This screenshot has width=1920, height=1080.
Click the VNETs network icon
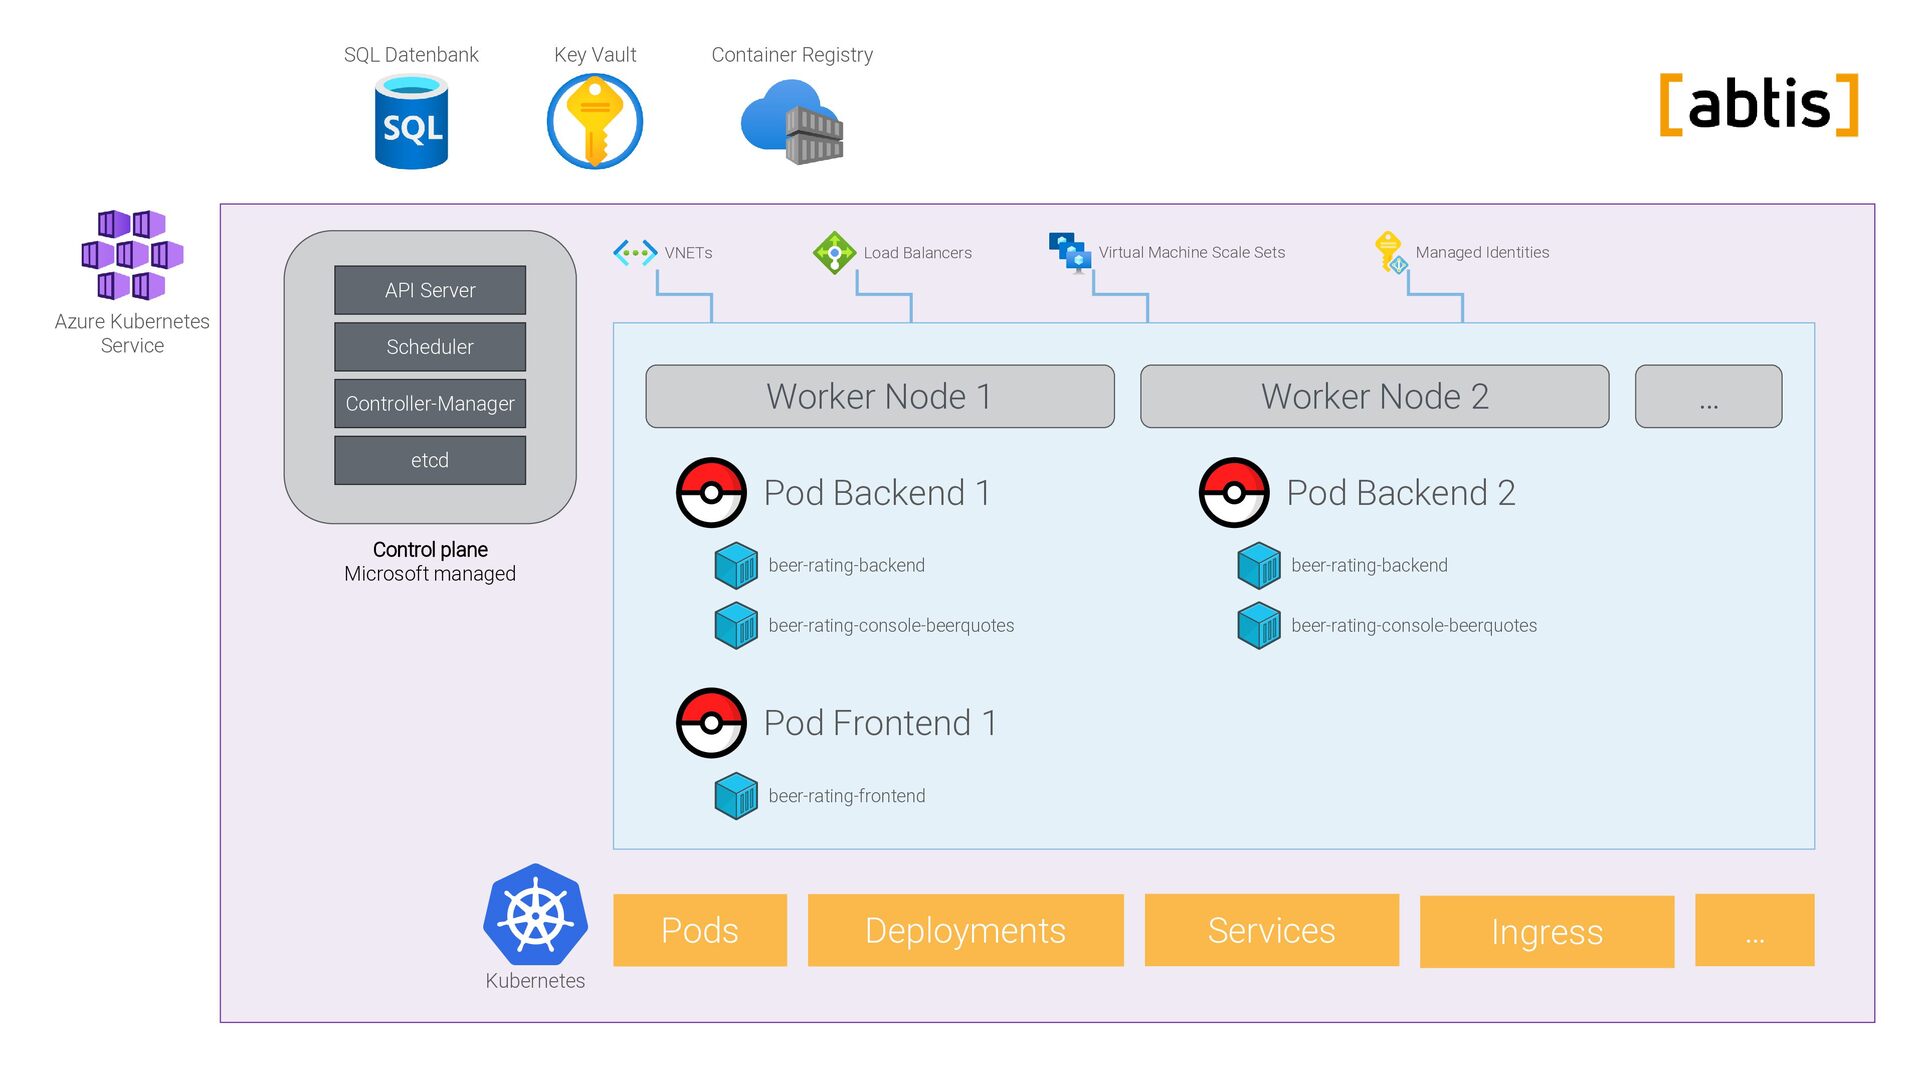[x=635, y=252]
